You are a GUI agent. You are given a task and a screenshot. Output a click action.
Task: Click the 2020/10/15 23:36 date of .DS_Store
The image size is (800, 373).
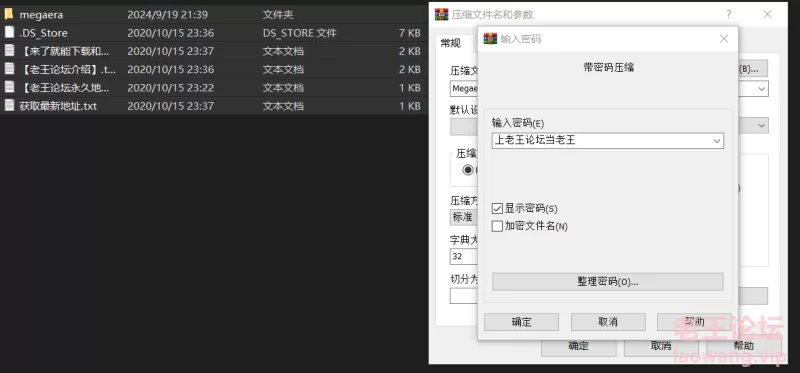pyautogui.click(x=170, y=33)
